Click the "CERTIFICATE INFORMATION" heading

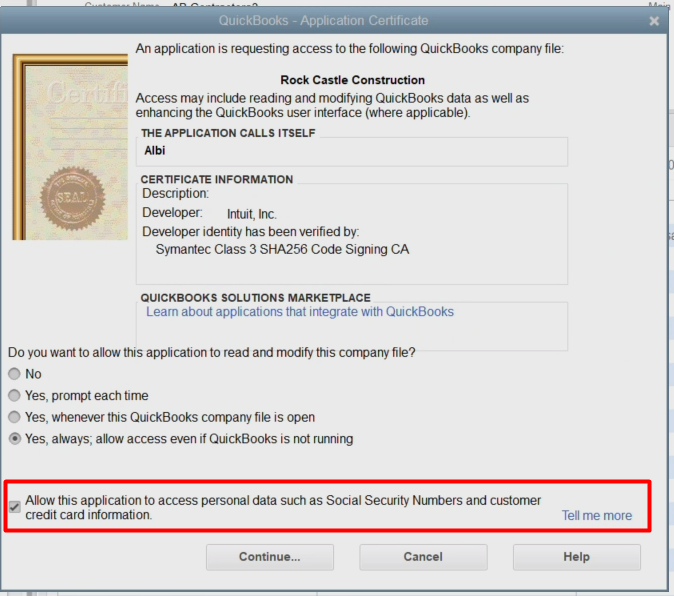pos(217,179)
